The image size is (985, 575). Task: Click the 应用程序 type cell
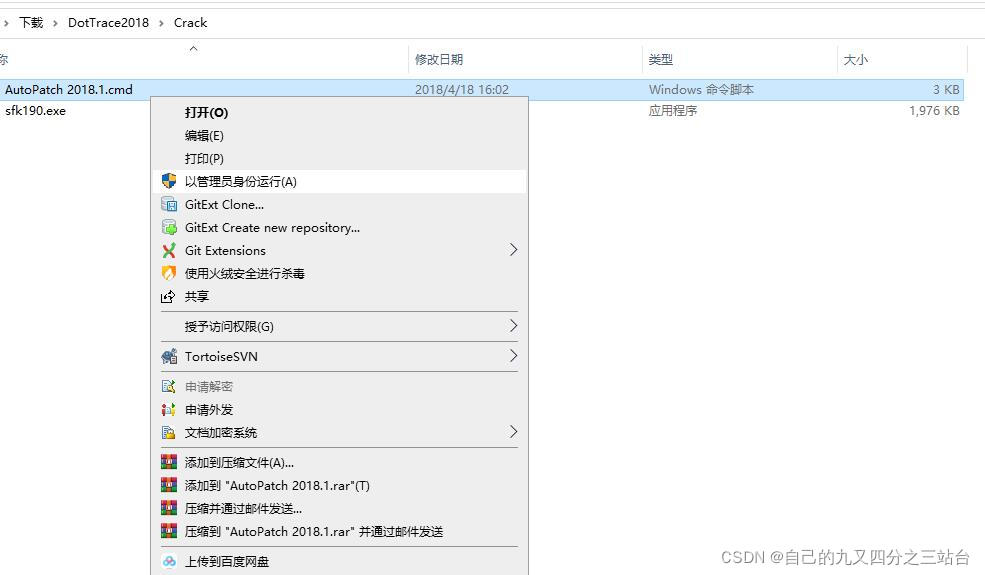click(x=673, y=111)
